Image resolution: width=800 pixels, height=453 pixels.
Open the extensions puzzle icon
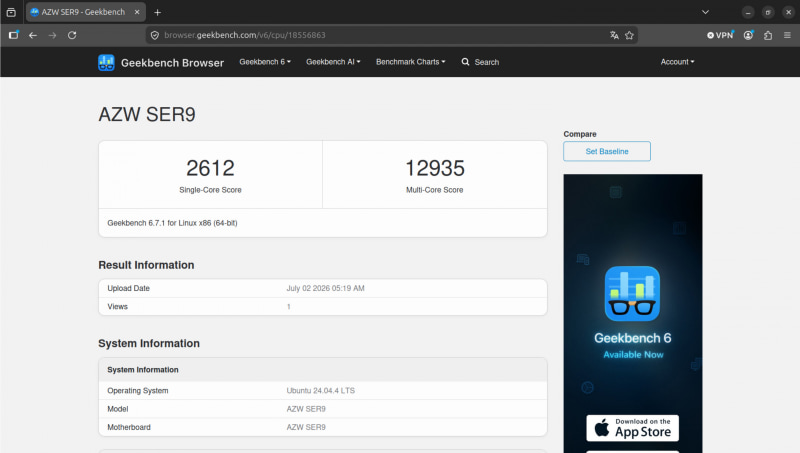[768, 35]
